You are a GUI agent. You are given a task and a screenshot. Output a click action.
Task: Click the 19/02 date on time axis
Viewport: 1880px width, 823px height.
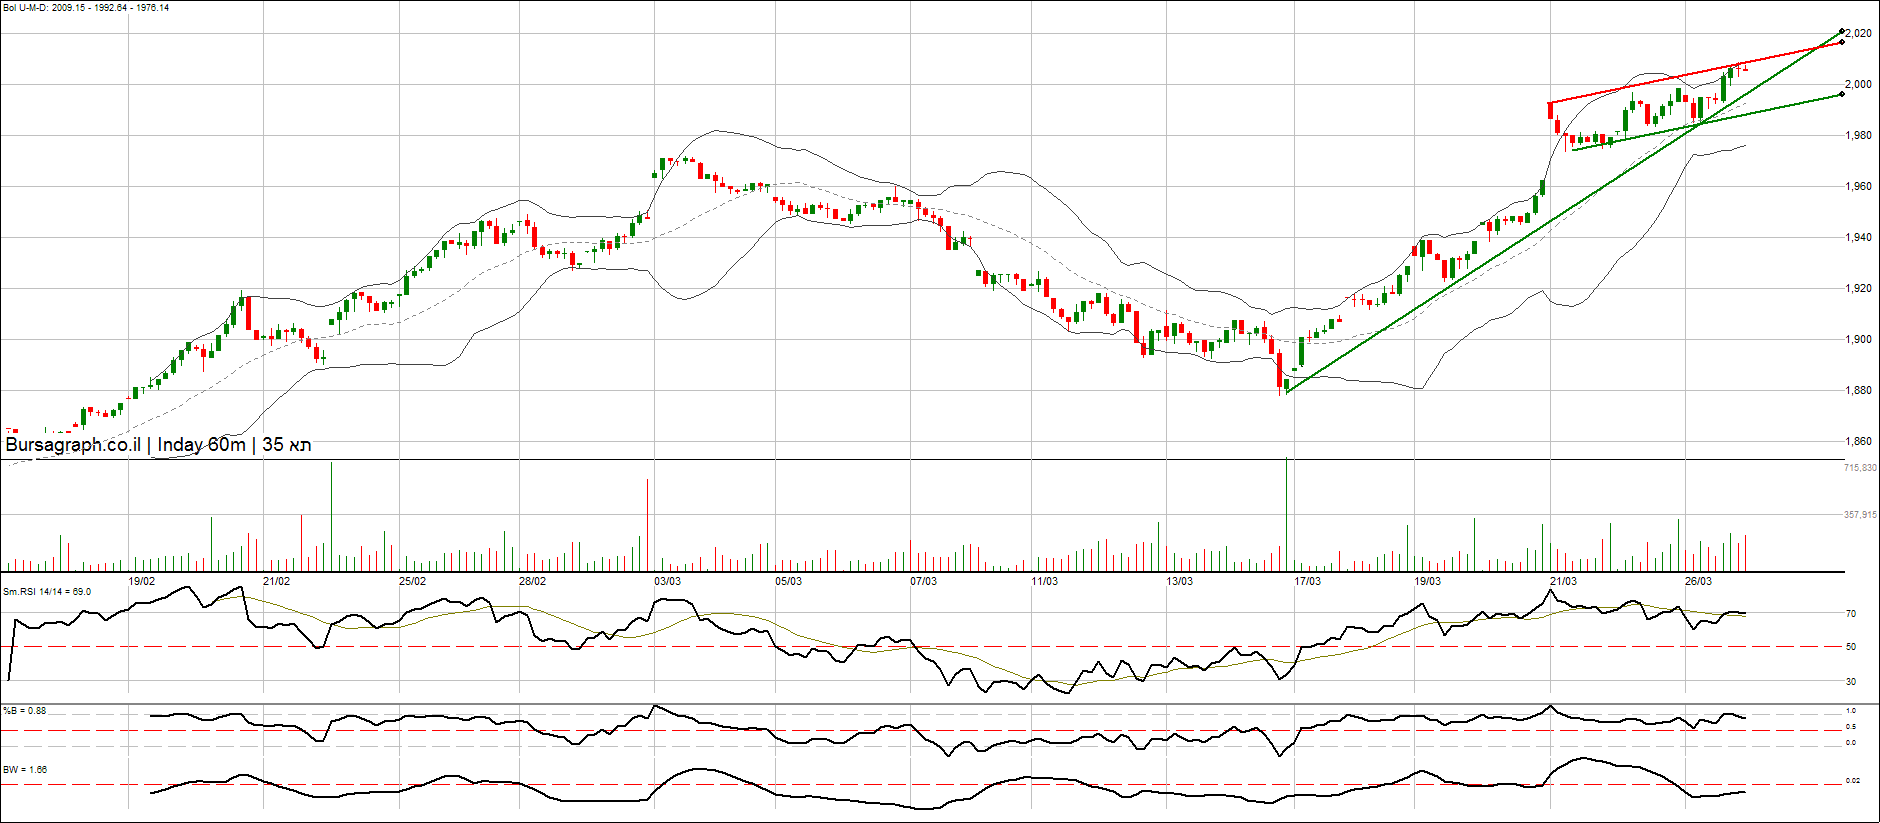click(142, 581)
